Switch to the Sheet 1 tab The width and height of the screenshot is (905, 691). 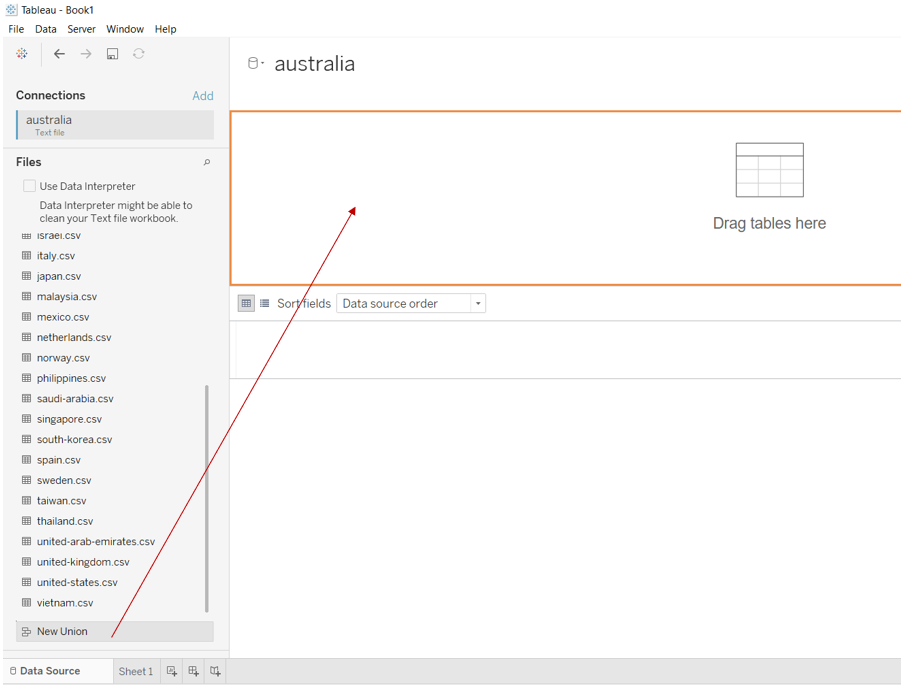[135, 671]
